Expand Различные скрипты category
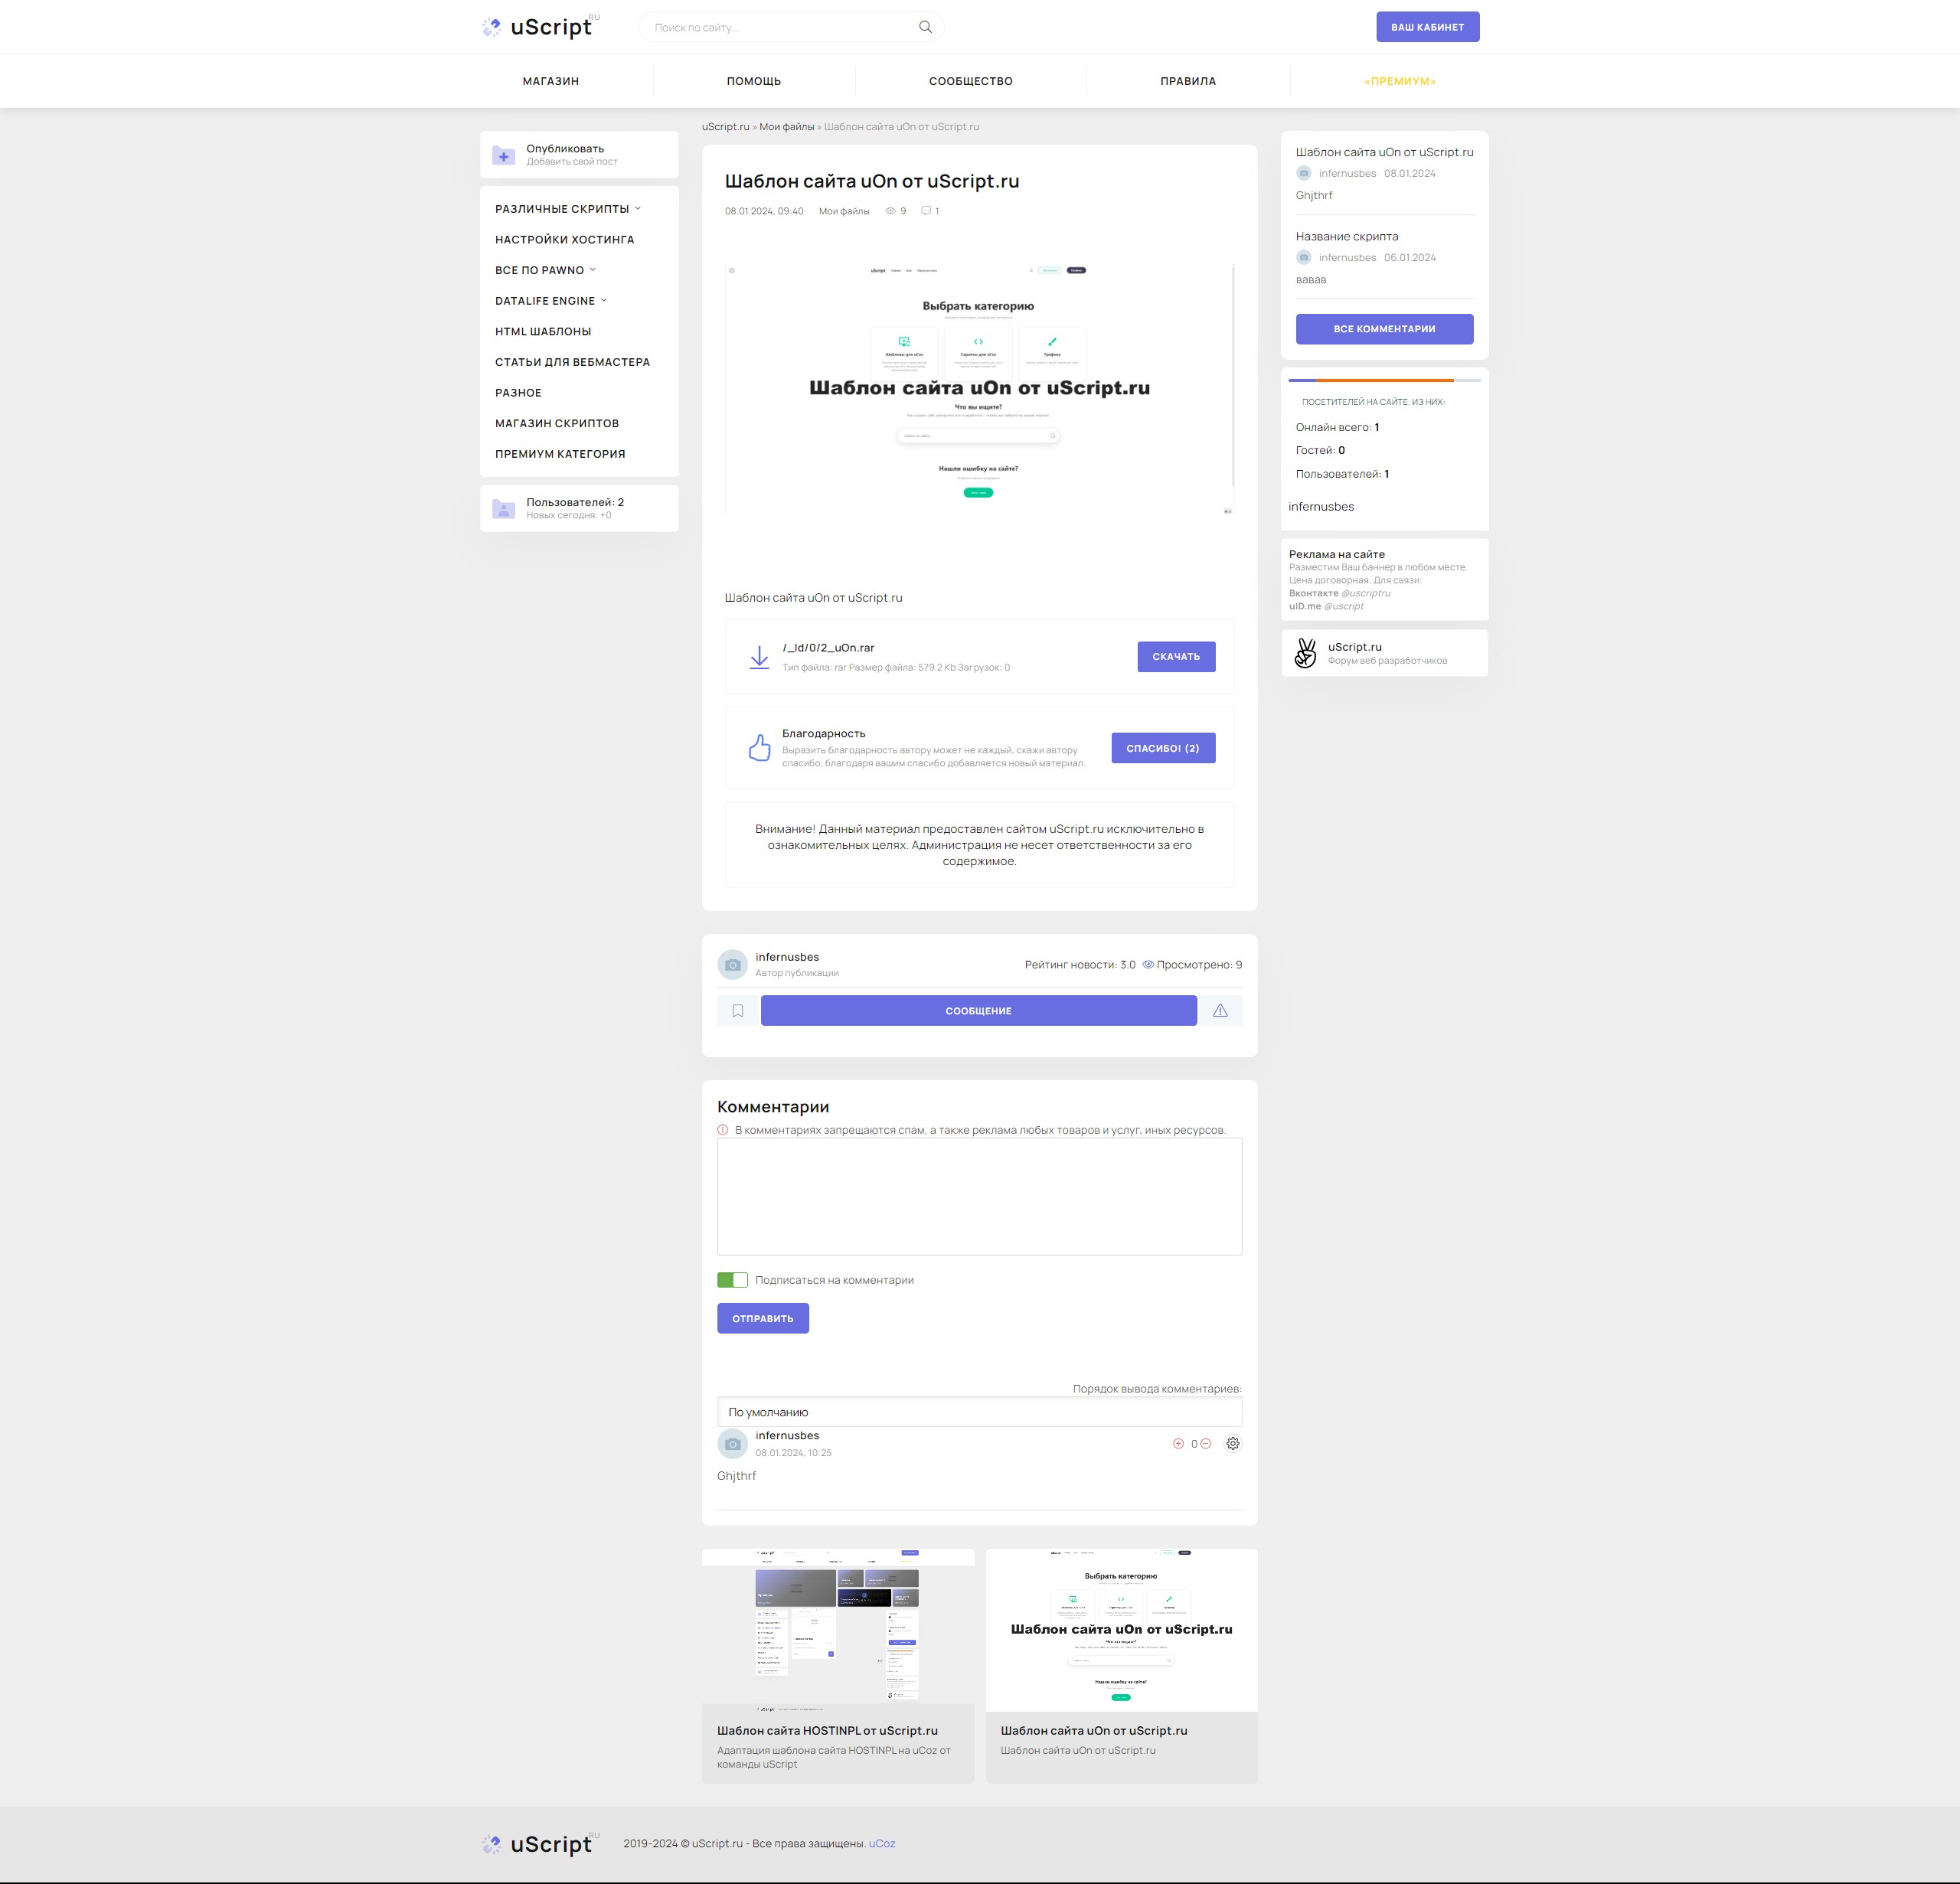This screenshot has width=1960, height=1884. point(568,209)
